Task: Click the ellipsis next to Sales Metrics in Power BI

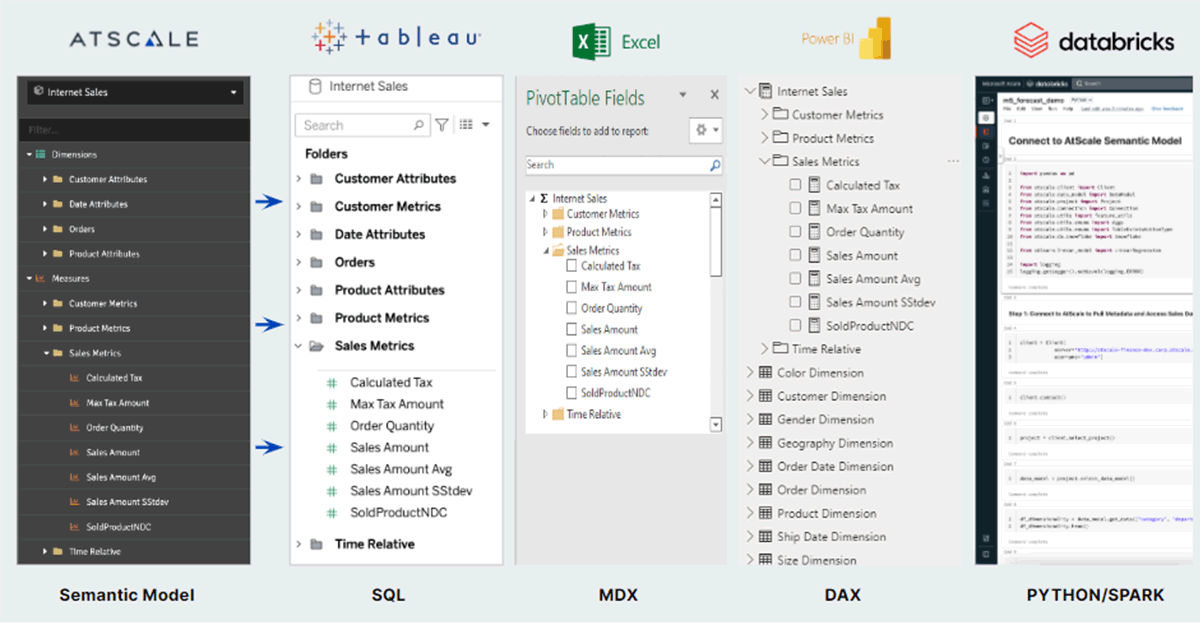Action: 953,161
